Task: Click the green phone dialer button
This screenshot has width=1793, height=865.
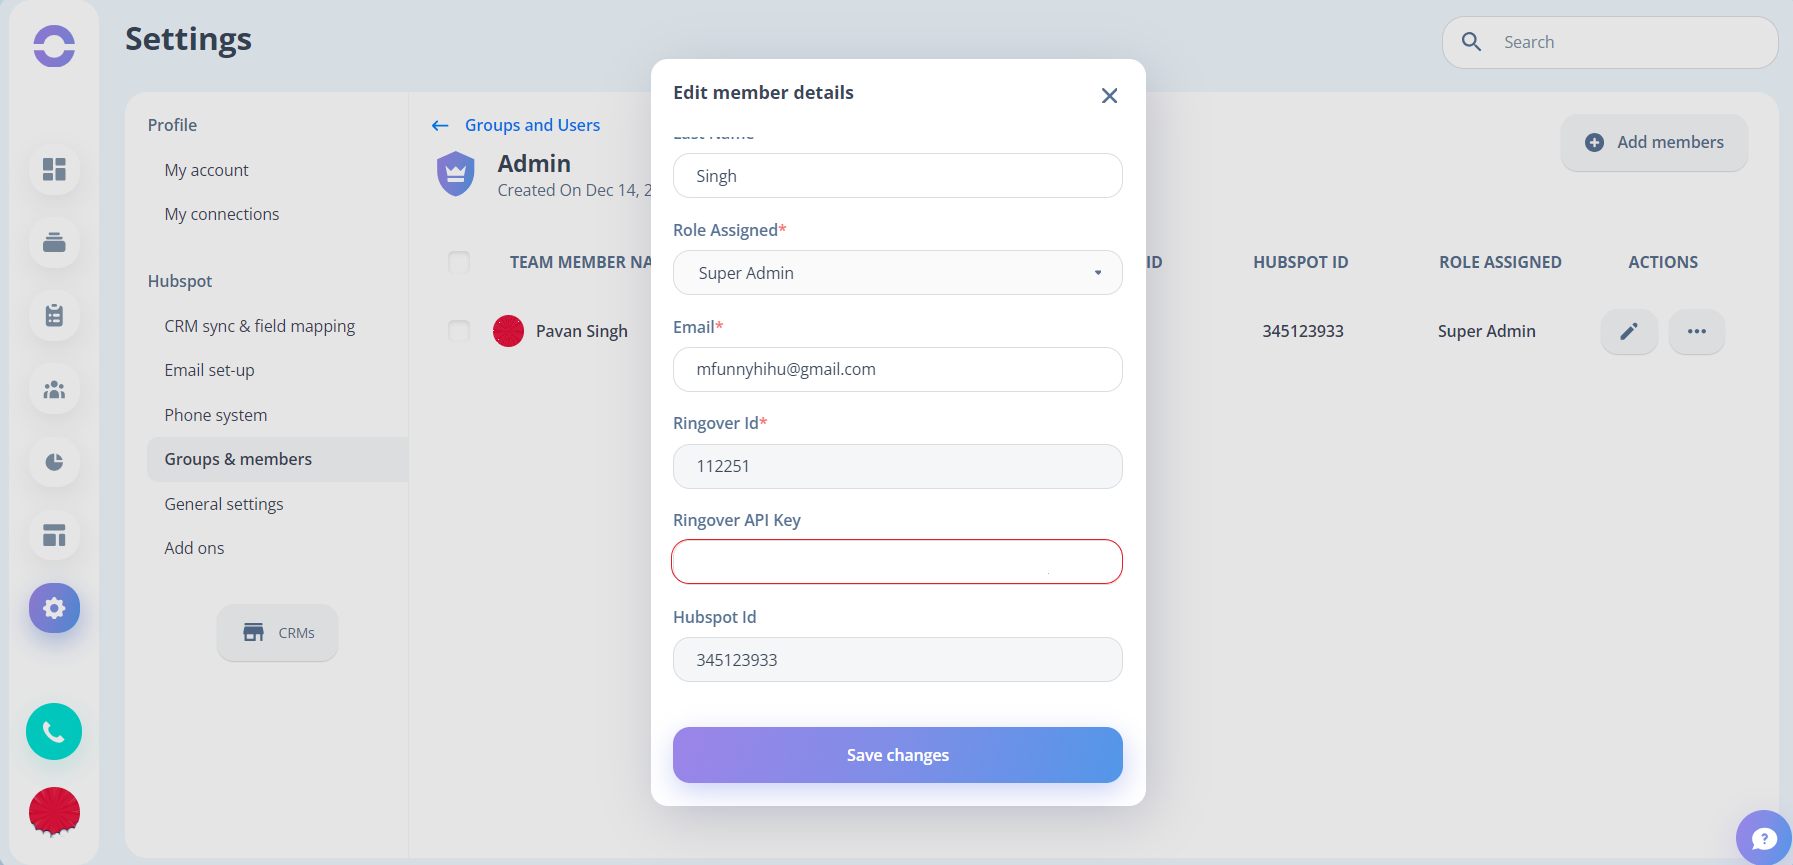Action: 54,732
